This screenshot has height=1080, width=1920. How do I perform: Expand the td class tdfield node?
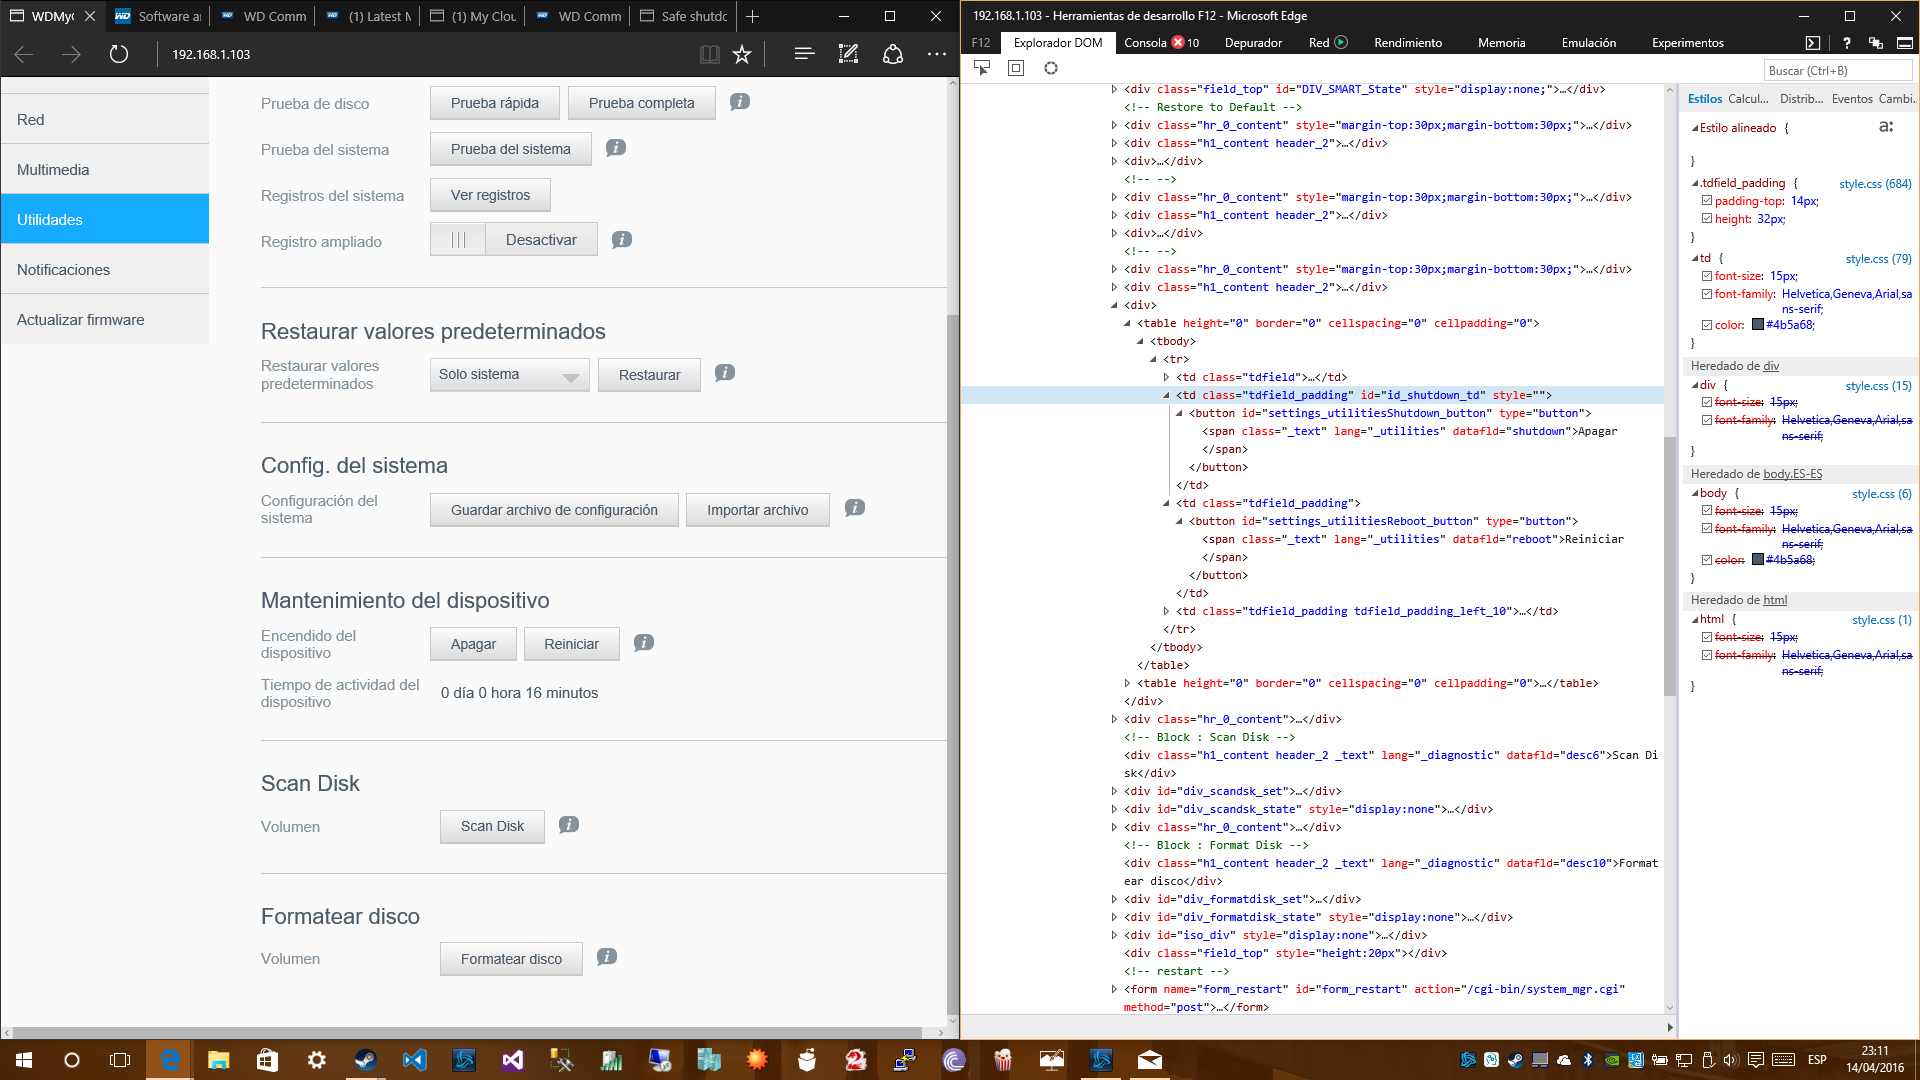[x=1166, y=377]
